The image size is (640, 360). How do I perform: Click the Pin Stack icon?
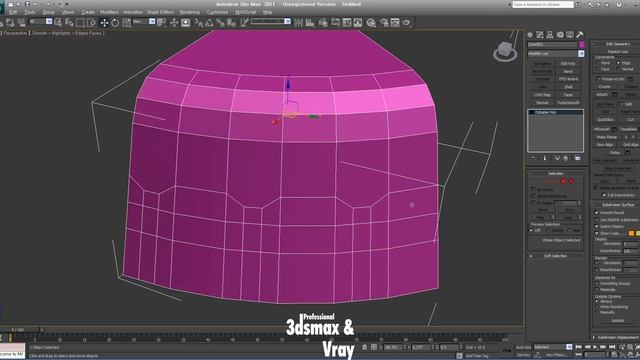pos(533,158)
